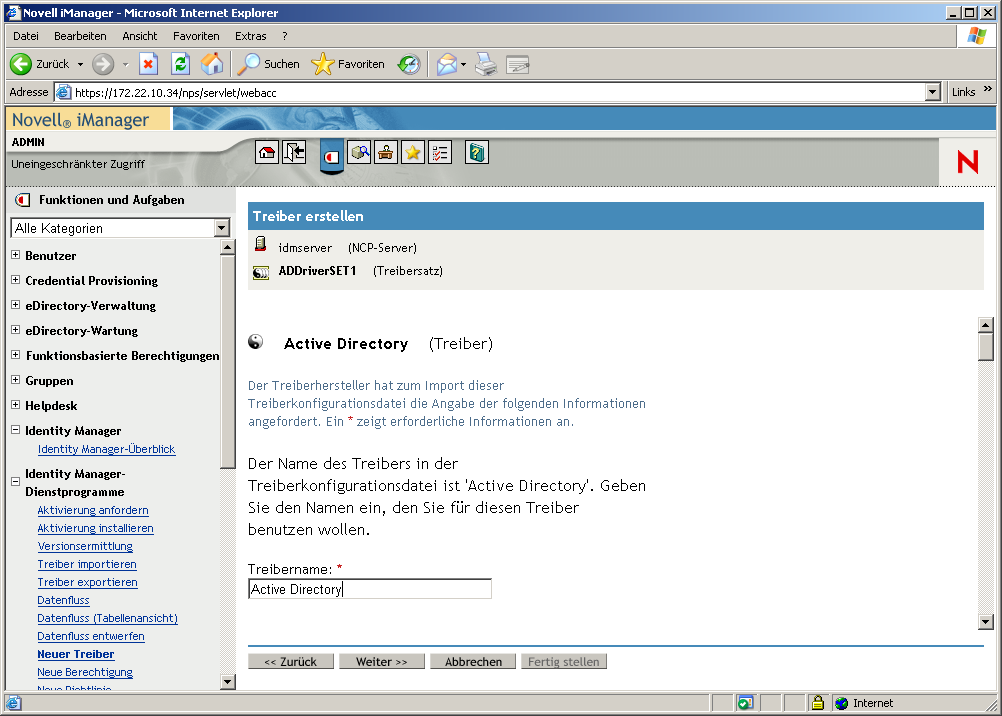
Task: Open the Treiber exportieren link
Action: [87, 582]
